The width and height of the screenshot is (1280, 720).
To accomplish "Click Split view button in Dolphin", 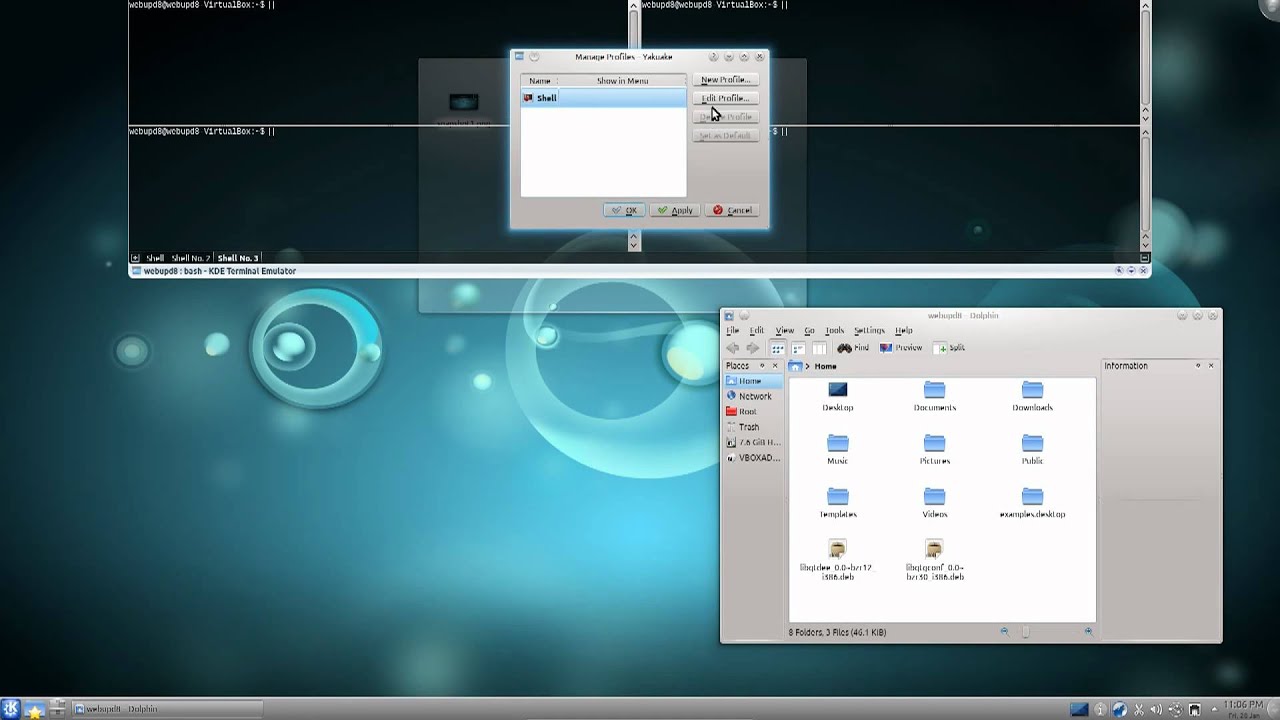I will pyautogui.click(x=950, y=348).
